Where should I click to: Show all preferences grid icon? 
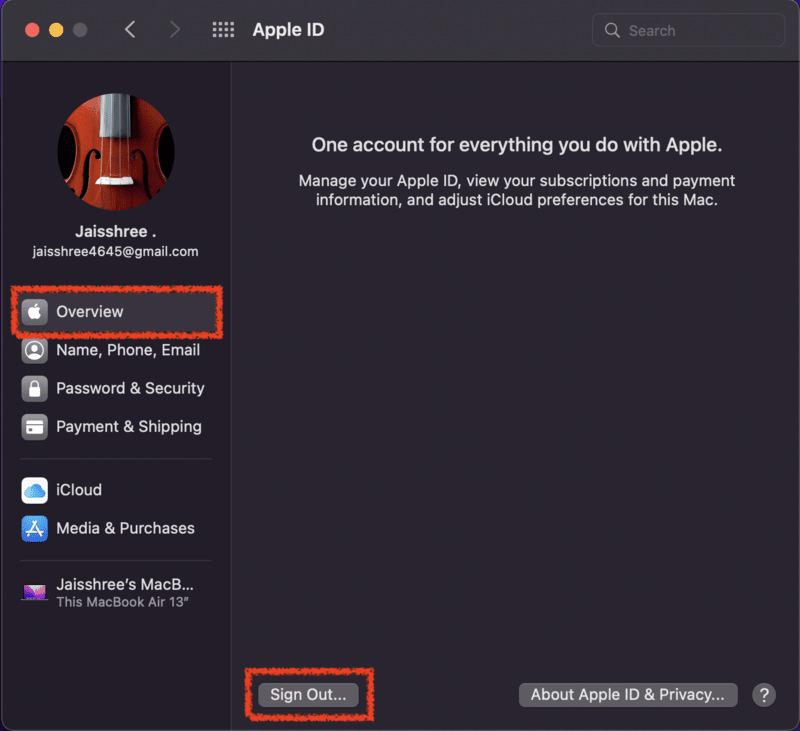tap(223, 30)
